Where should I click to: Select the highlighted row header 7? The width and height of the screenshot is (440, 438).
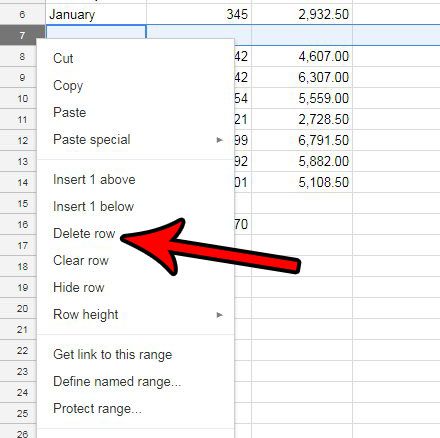(22, 35)
